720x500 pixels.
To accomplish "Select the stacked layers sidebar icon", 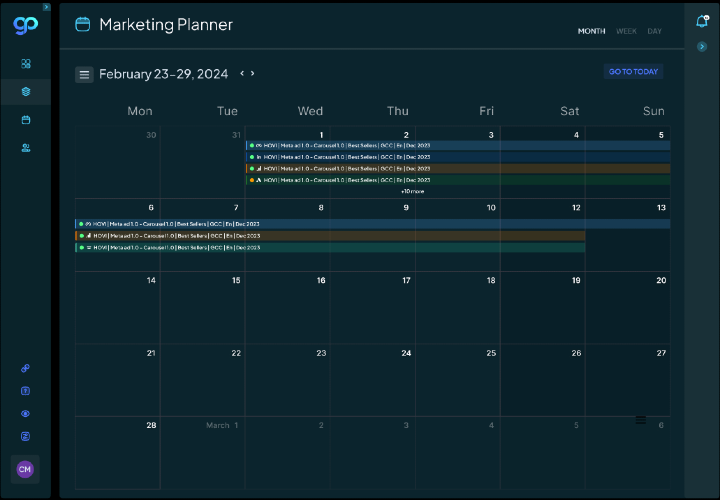I will click(26, 92).
